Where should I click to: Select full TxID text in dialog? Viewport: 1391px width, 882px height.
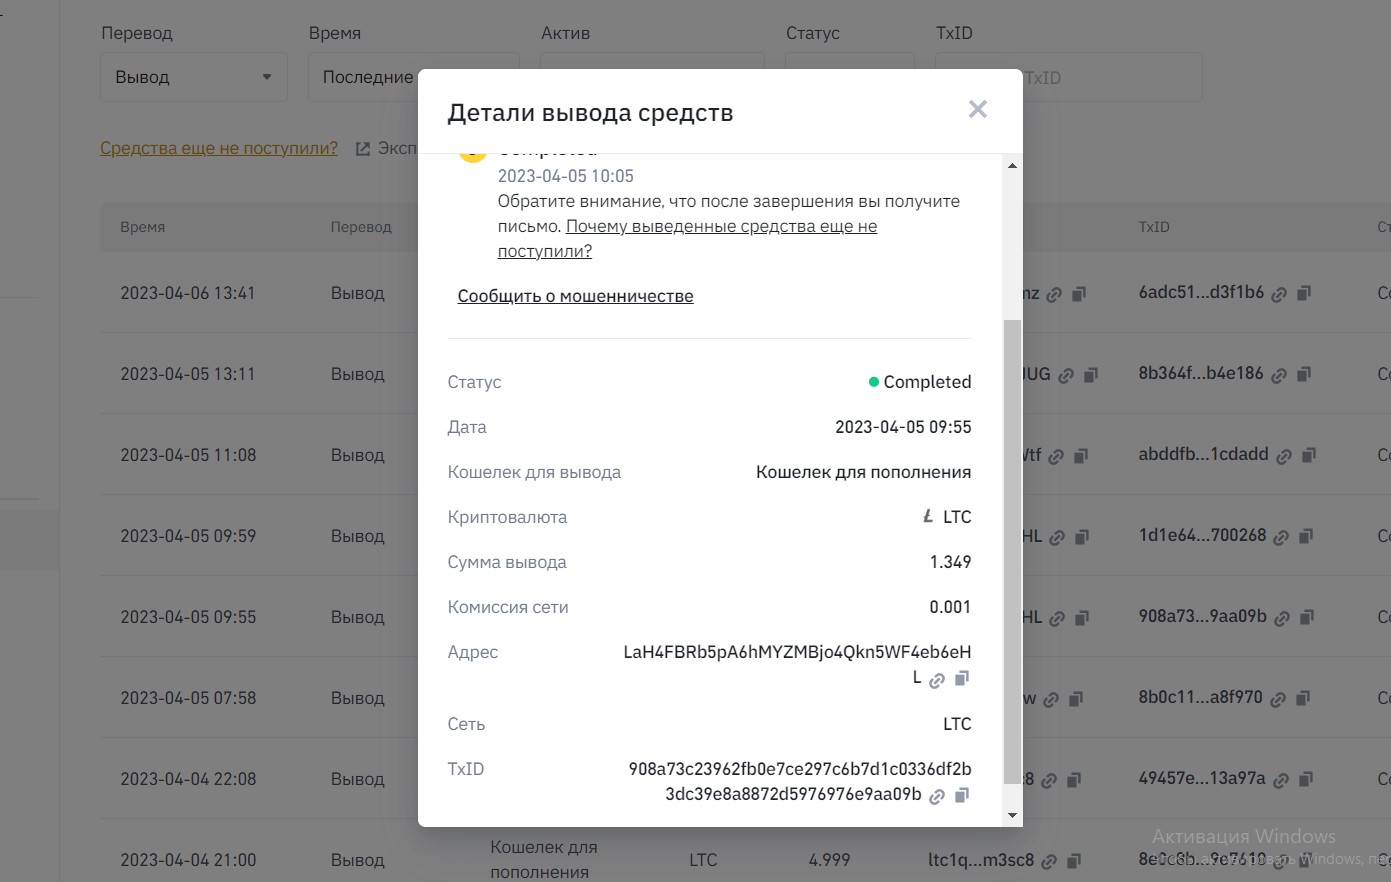800,782
